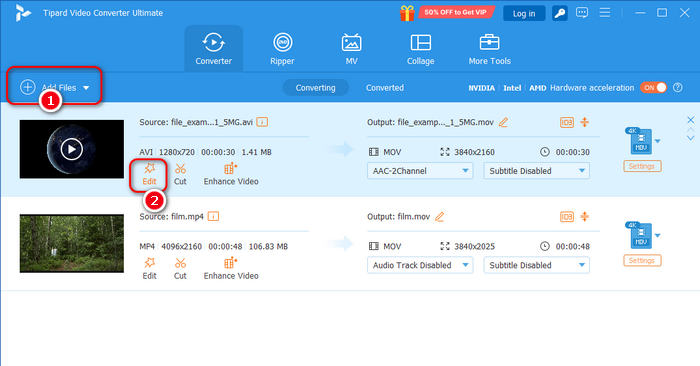Viewport: 700px width, 366px height.
Task: Click the 50% OFF to Get VIP banner
Action: pyautogui.click(x=455, y=12)
